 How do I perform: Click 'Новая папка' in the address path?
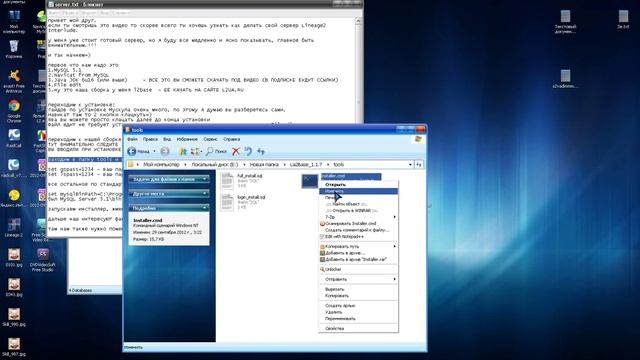pos(264,164)
